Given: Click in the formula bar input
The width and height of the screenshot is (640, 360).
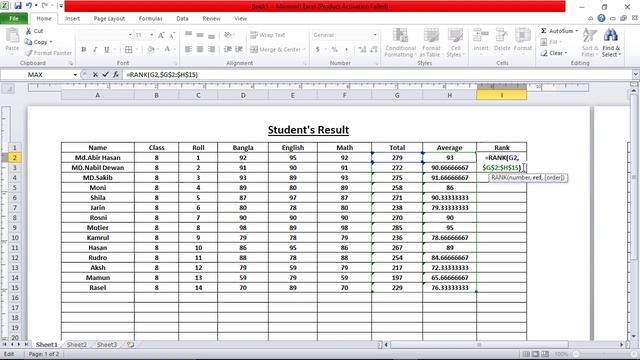Looking at the screenshot, I should [x=378, y=75].
